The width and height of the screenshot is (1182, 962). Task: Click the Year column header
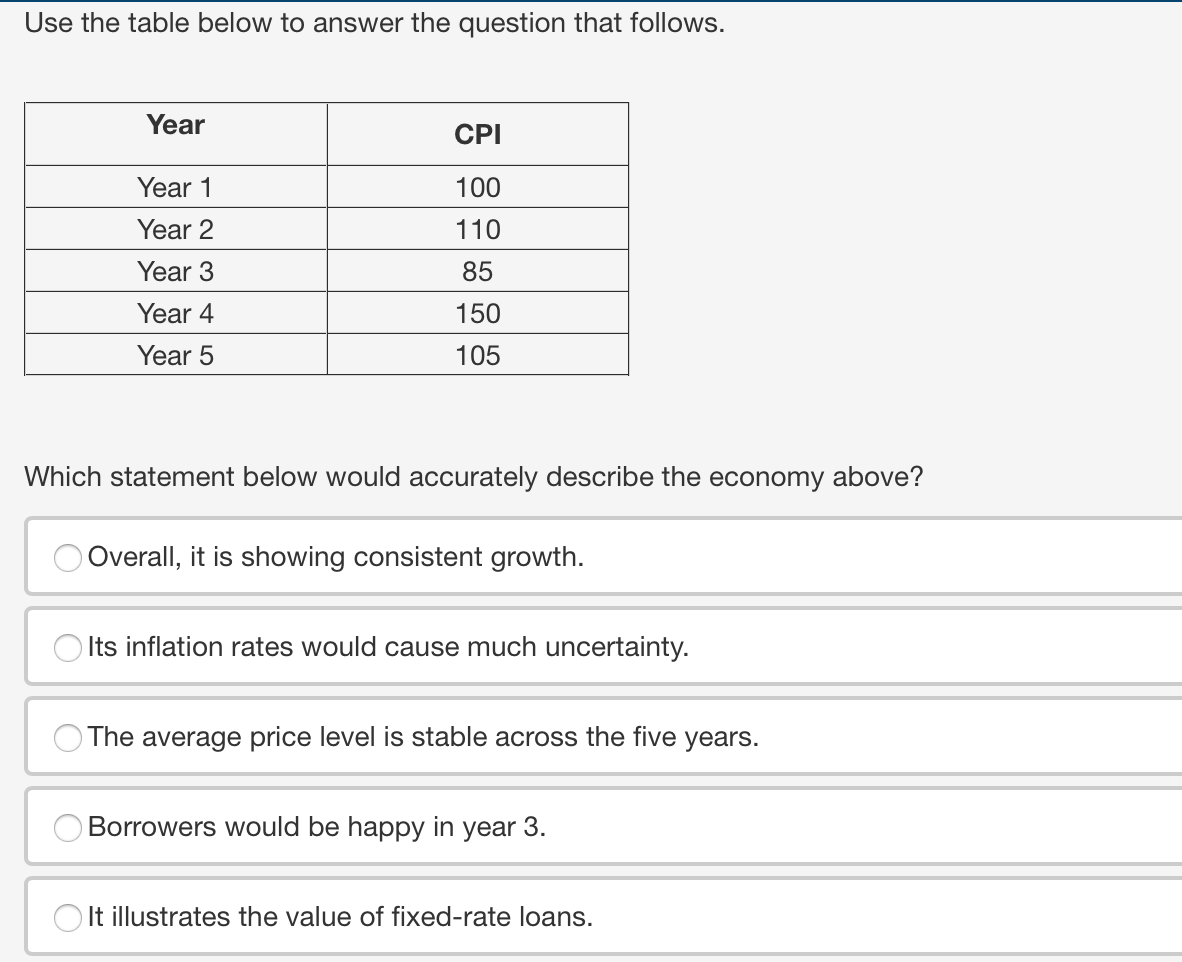tap(175, 125)
